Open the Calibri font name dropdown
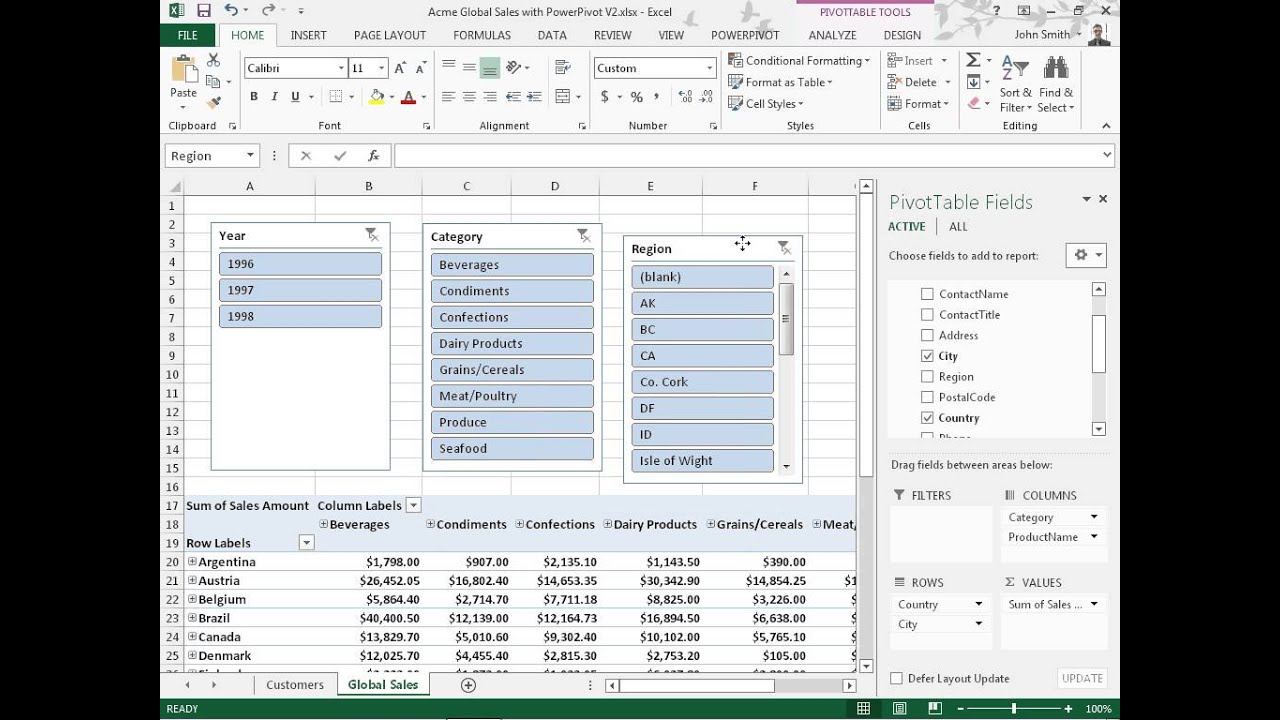This screenshot has height=720, width=1280. tap(340, 68)
